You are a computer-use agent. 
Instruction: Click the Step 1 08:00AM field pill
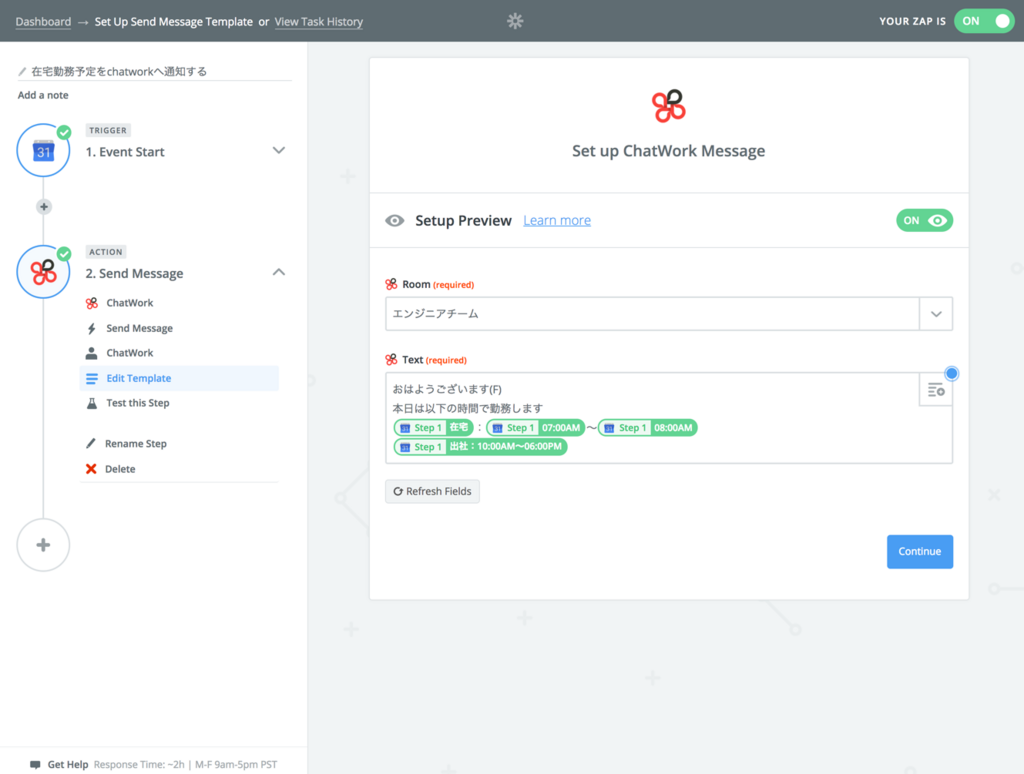[648, 428]
